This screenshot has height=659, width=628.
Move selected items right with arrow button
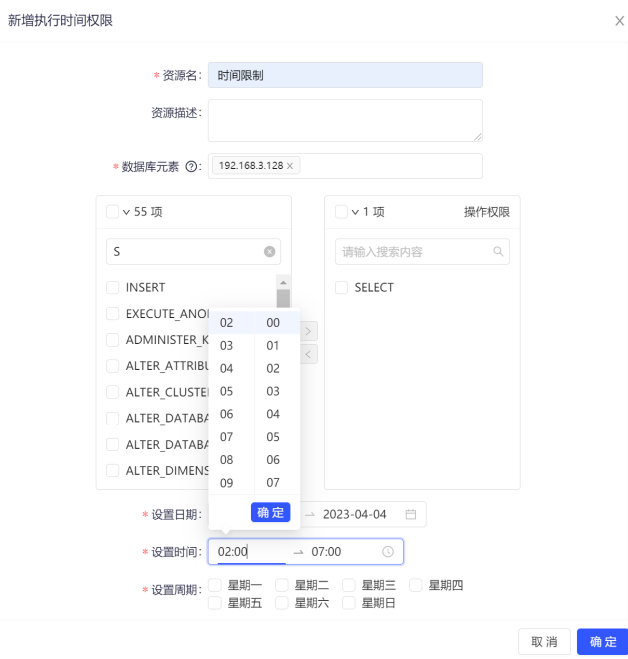[x=309, y=331]
